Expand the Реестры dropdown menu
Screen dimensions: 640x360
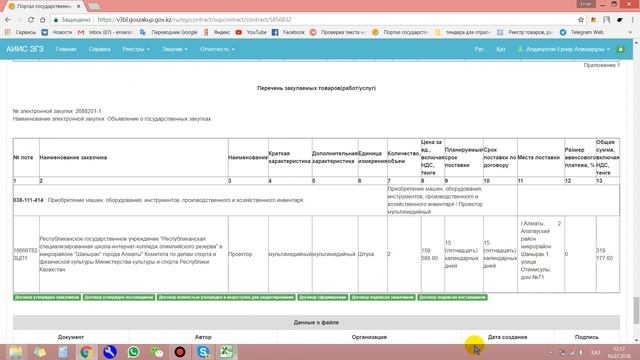[x=136, y=49]
